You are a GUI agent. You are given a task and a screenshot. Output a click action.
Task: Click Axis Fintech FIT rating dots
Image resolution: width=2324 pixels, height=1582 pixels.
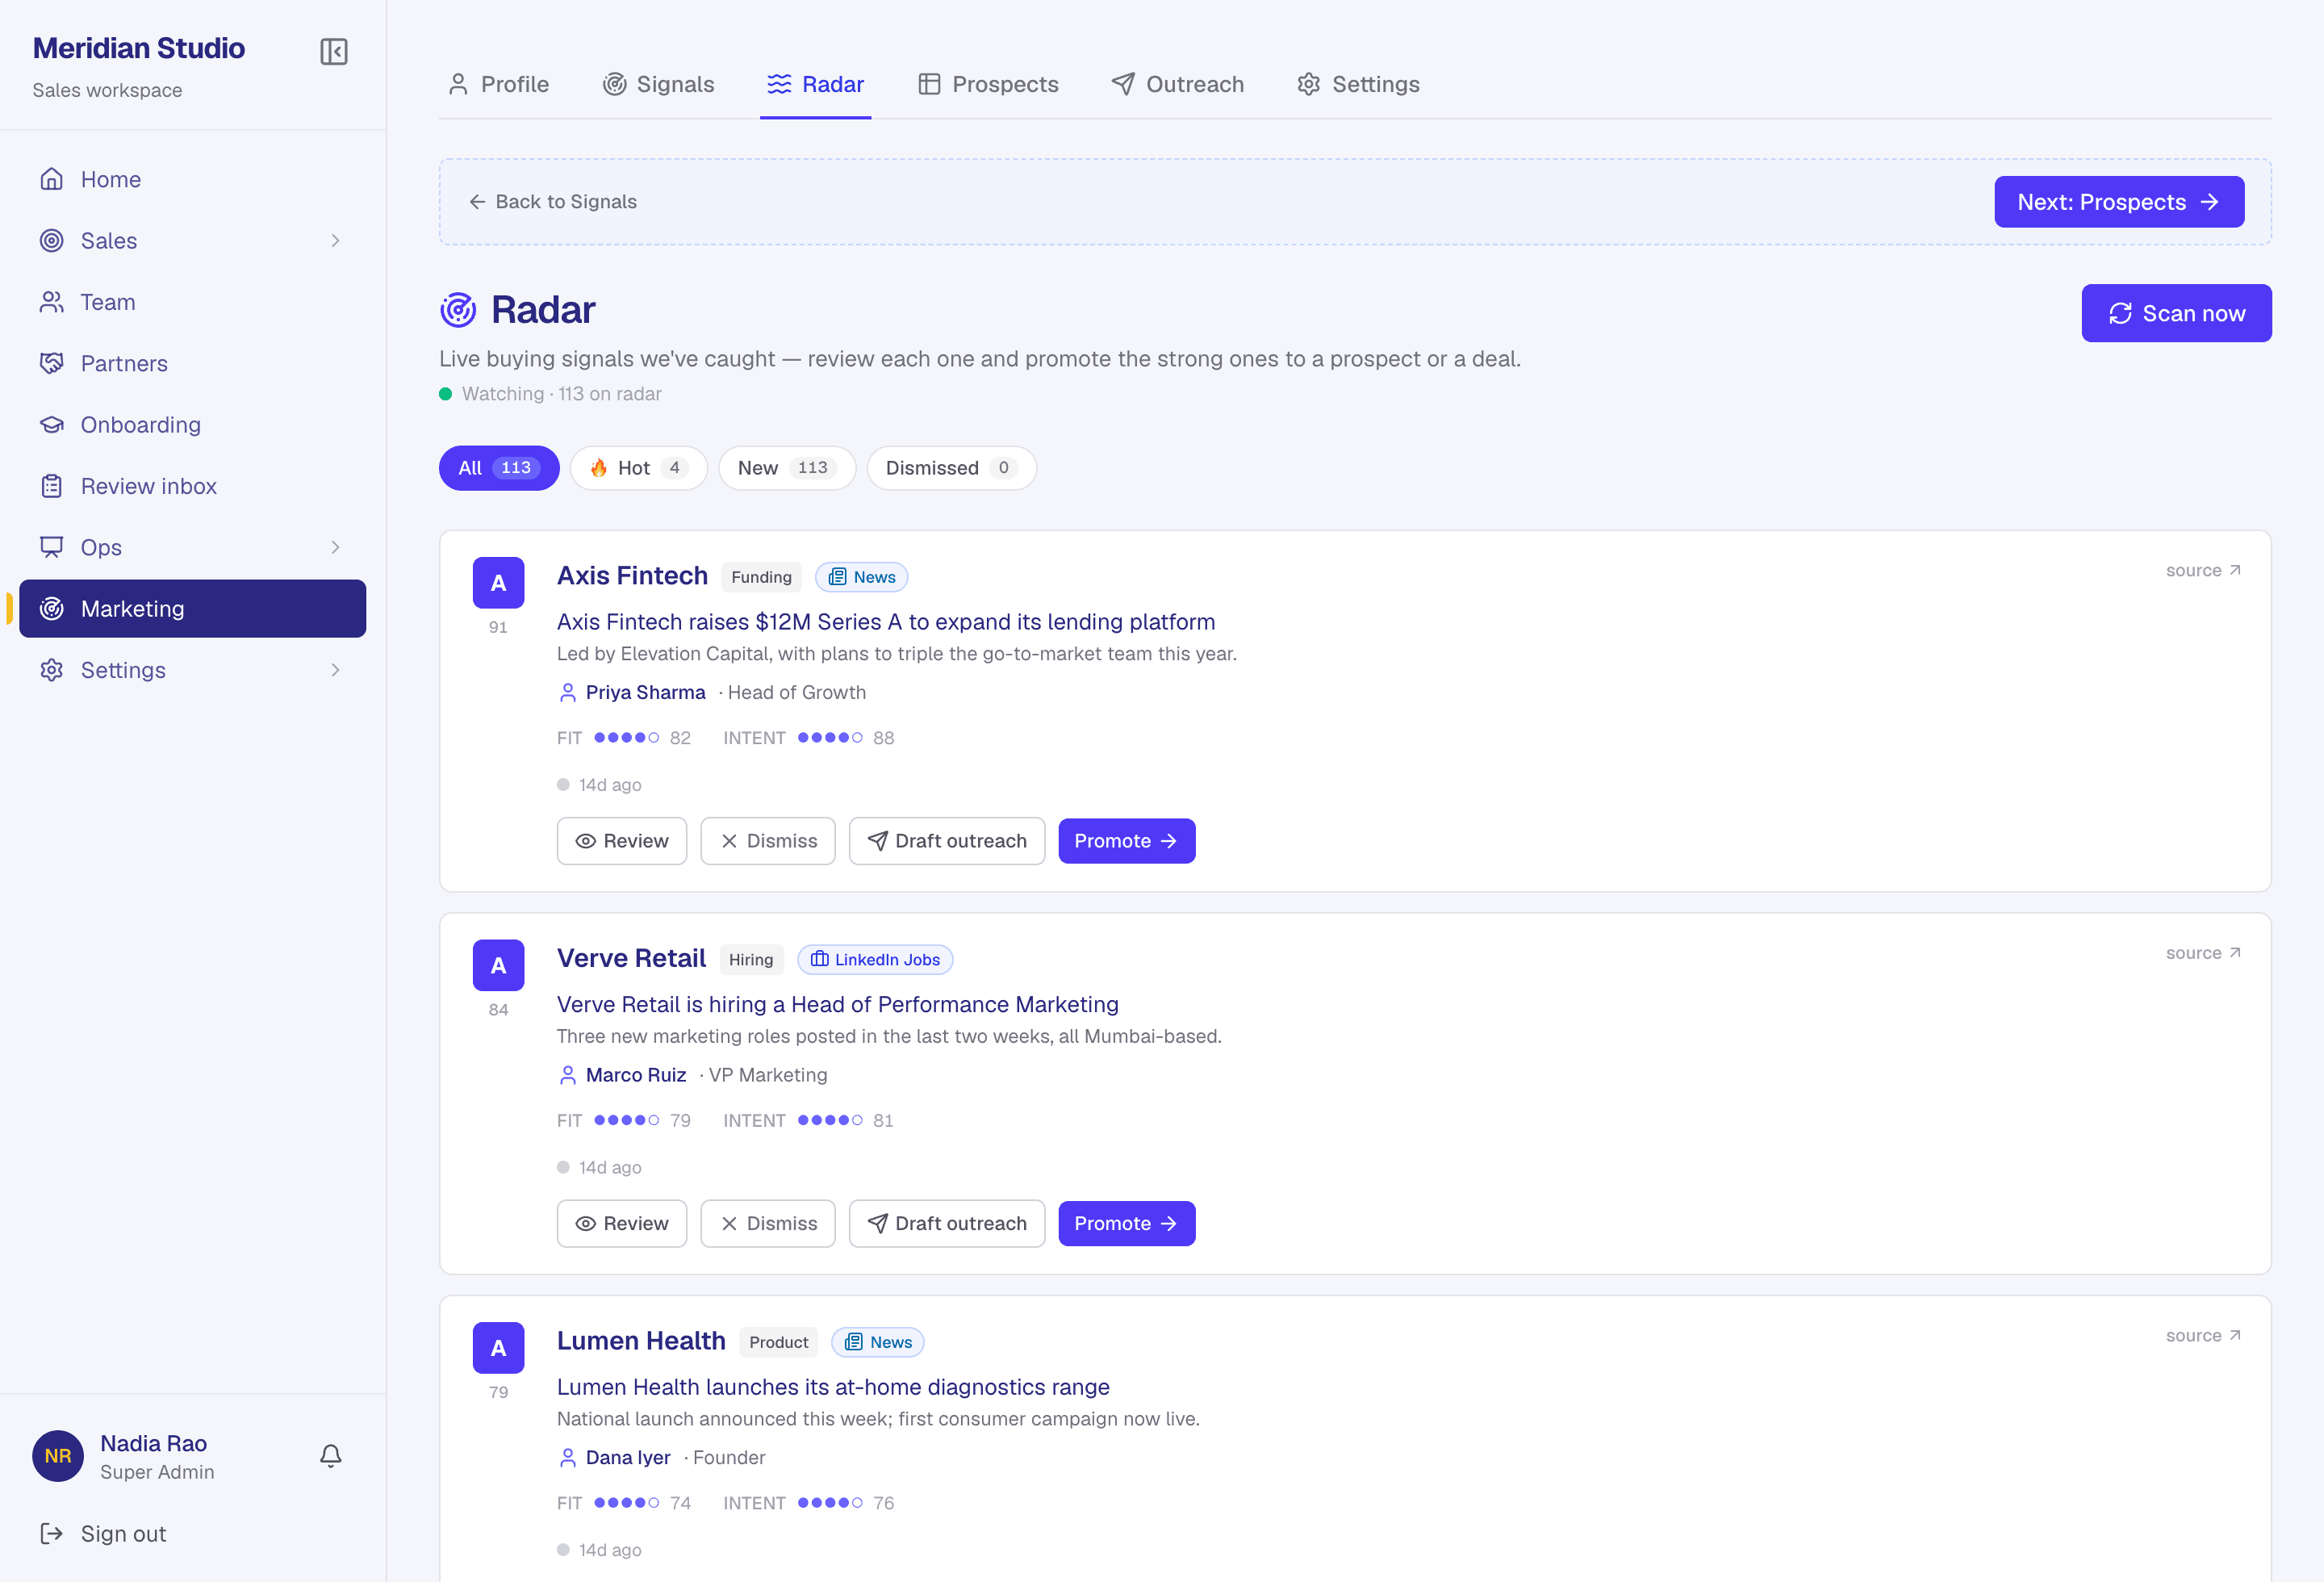click(626, 738)
